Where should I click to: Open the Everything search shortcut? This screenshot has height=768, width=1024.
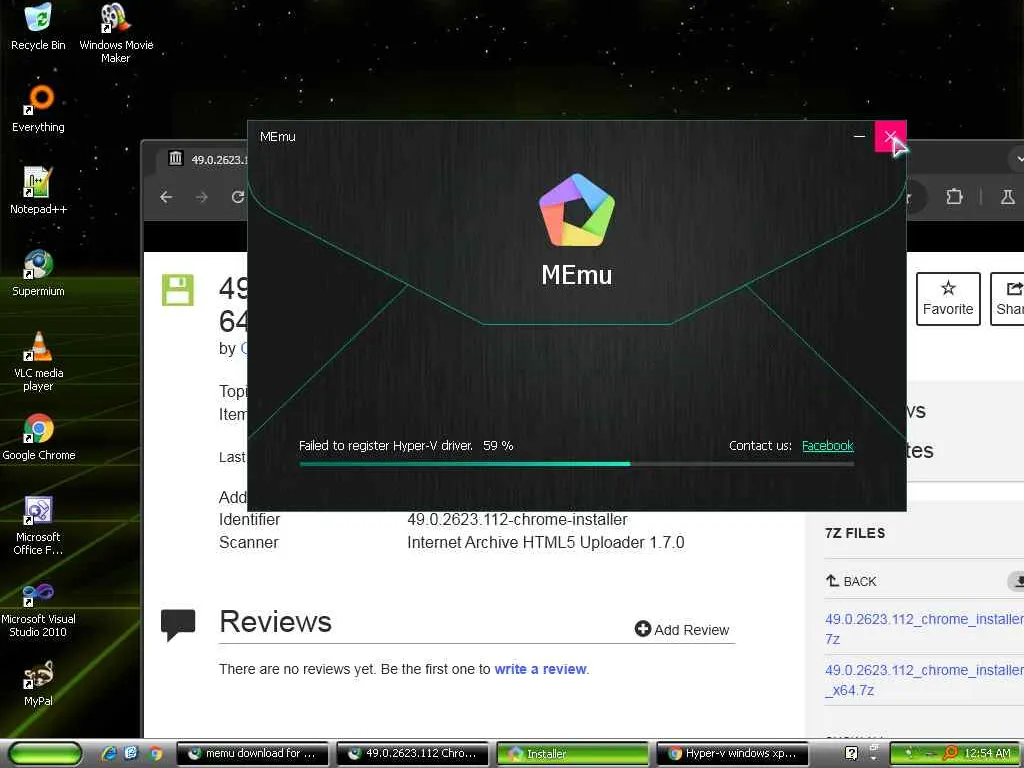pos(39,108)
